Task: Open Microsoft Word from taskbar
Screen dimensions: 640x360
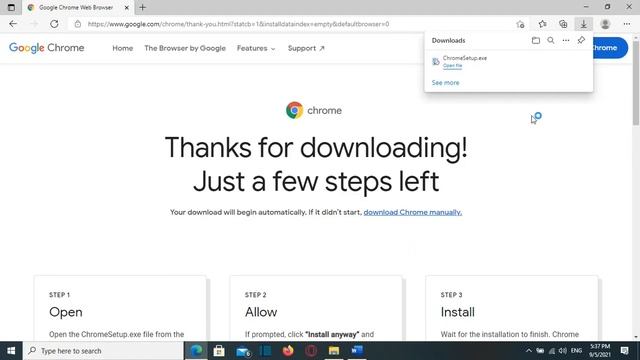Action: (x=357, y=351)
